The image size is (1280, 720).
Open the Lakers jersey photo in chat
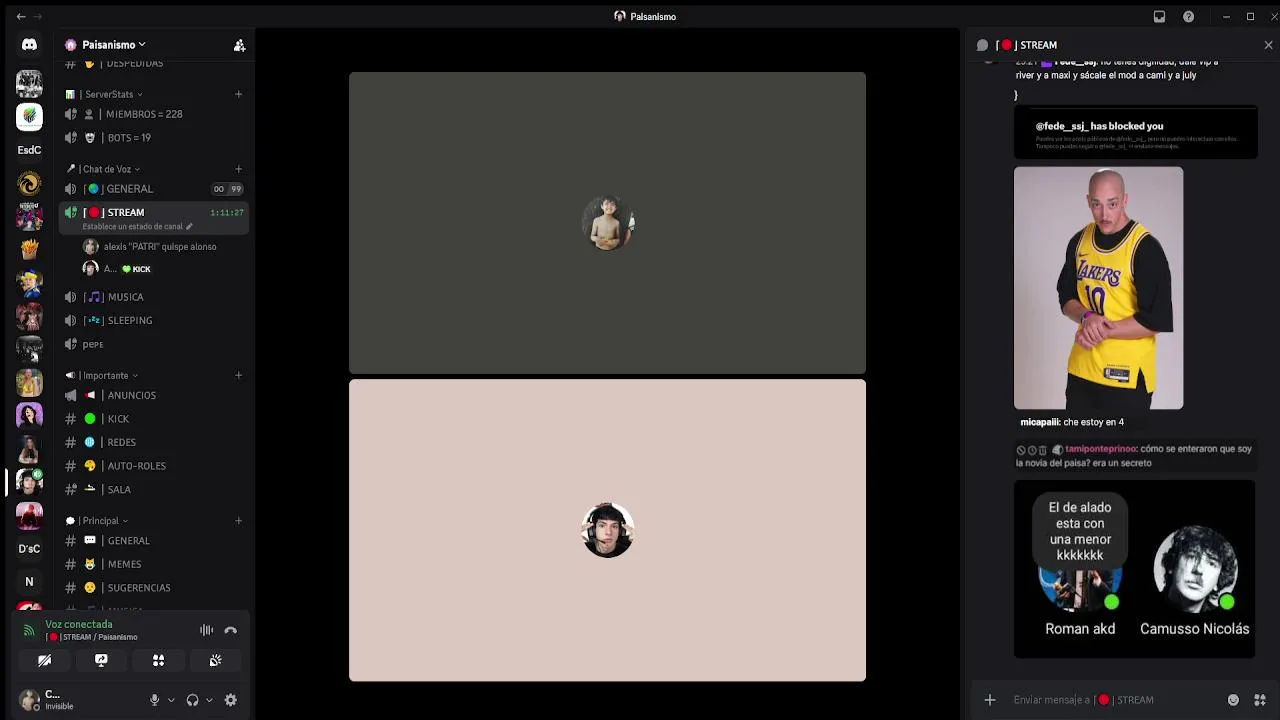[x=1098, y=288]
